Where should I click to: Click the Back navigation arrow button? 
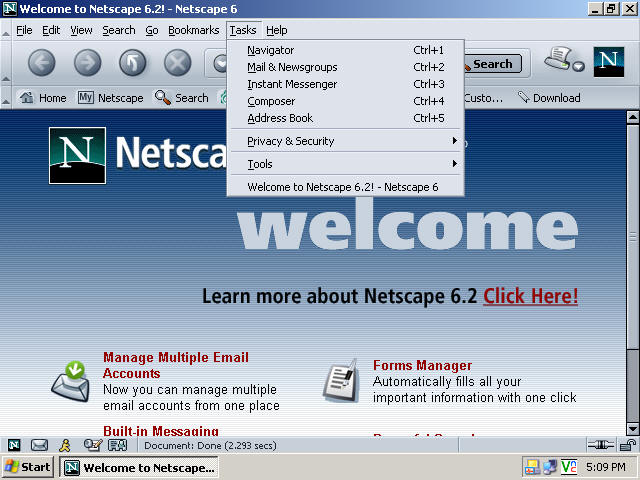[42, 63]
